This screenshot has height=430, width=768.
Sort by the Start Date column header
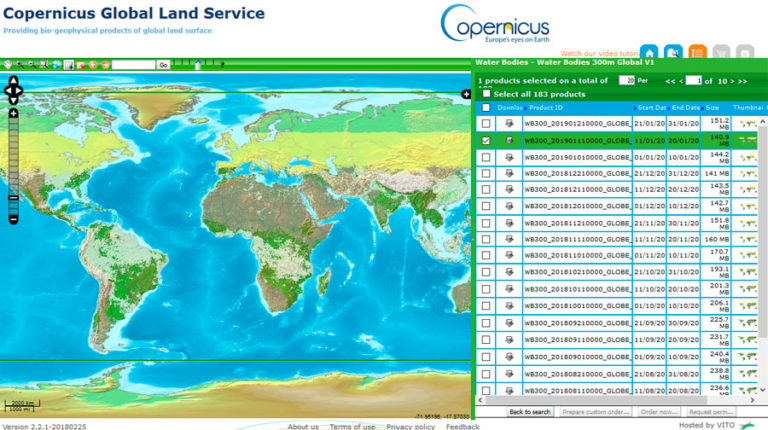pyautogui.click(x=652, y=108)
